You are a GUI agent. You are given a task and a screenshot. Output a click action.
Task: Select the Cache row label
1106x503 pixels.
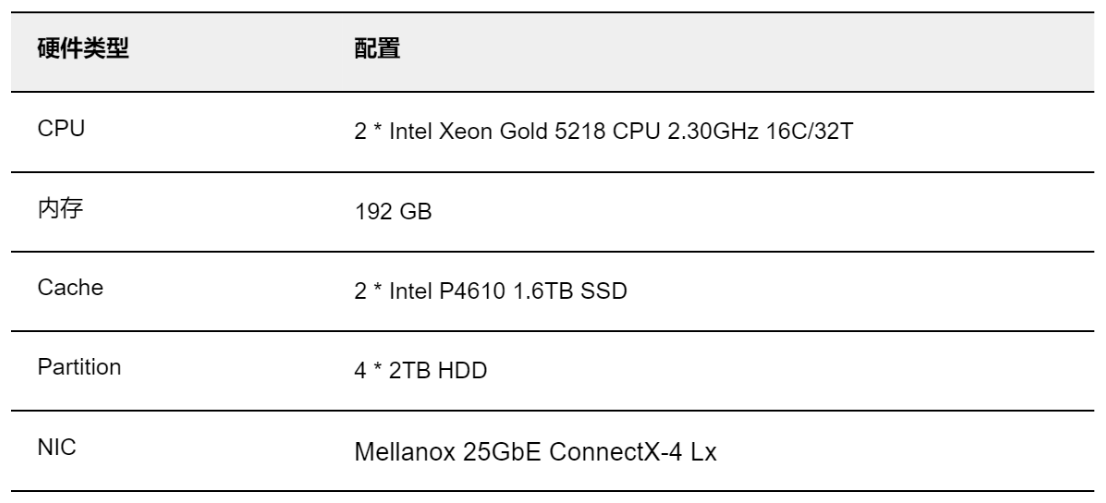pyautogui.click(x=71, y=288)
